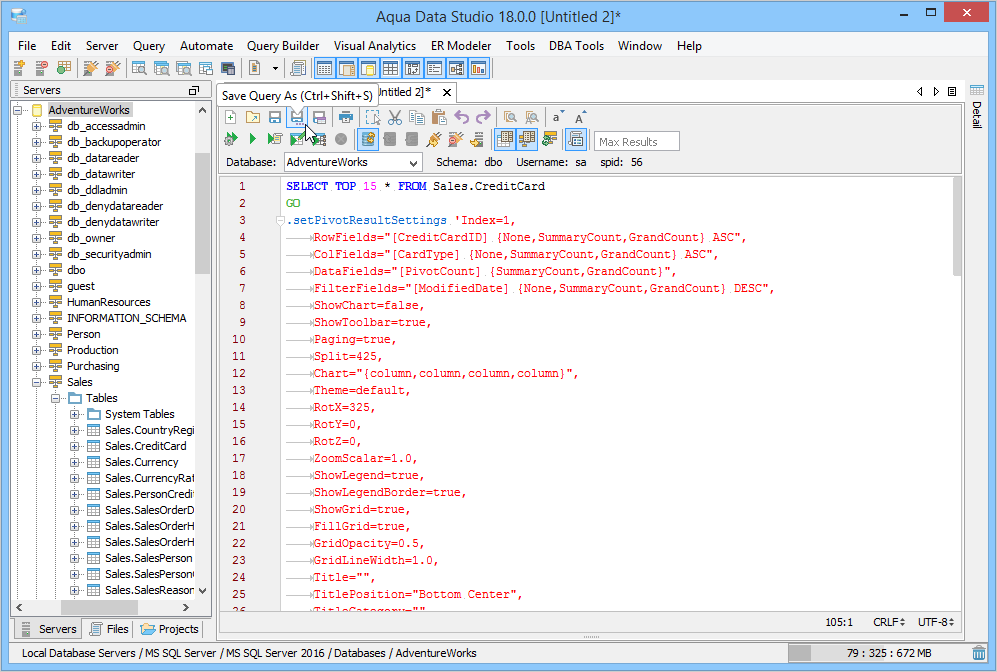This screenshot has width=997, height=672.
Task: Toggle the bar chart view button in main toolbar
Action: 479,68
